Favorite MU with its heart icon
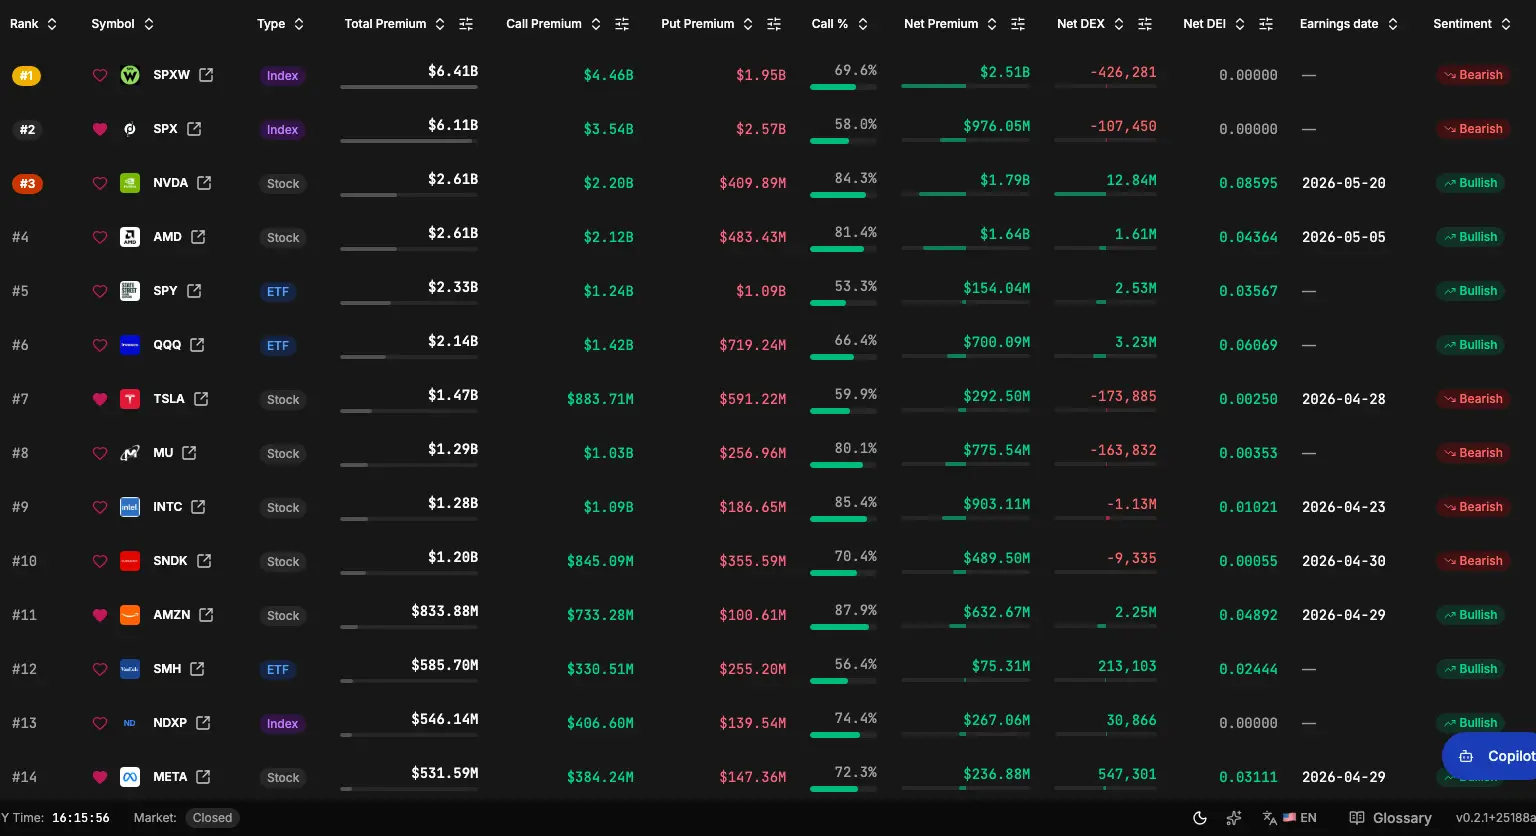This screenshot has width=1536, height=836. tap(100, 453)
